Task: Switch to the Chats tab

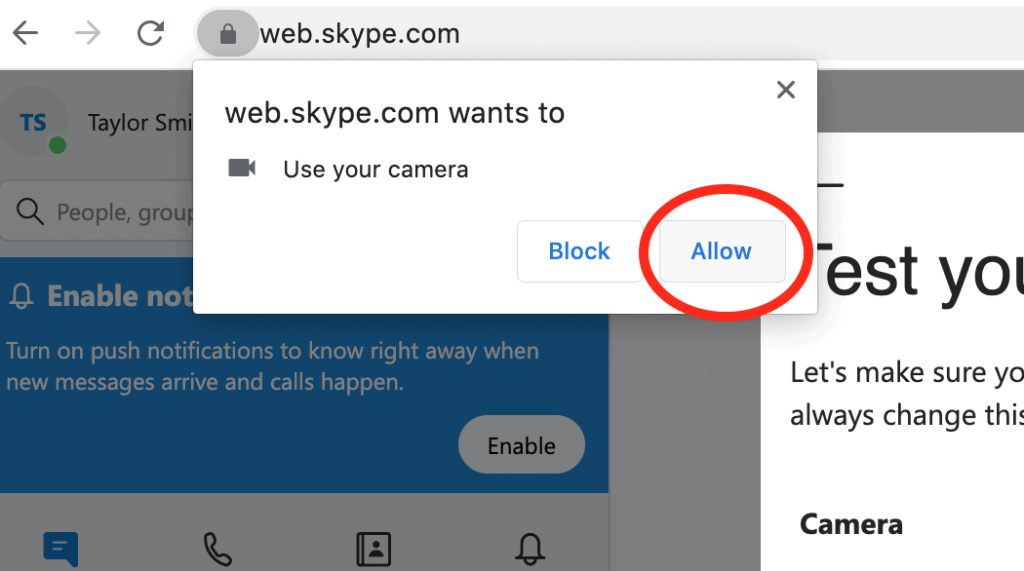Action: point(60,548)
